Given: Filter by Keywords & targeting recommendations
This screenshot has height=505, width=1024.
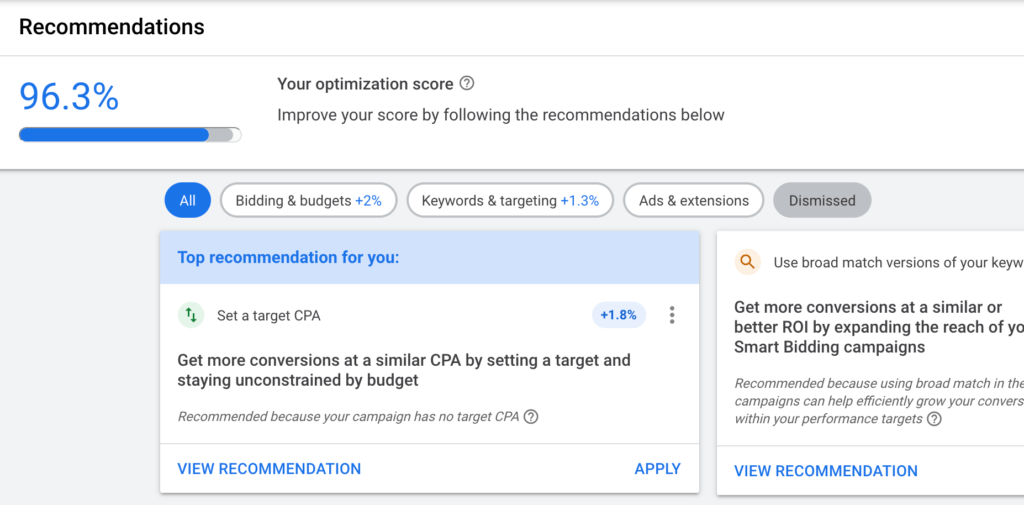Looking at the screenshot, I should [510, 200].
